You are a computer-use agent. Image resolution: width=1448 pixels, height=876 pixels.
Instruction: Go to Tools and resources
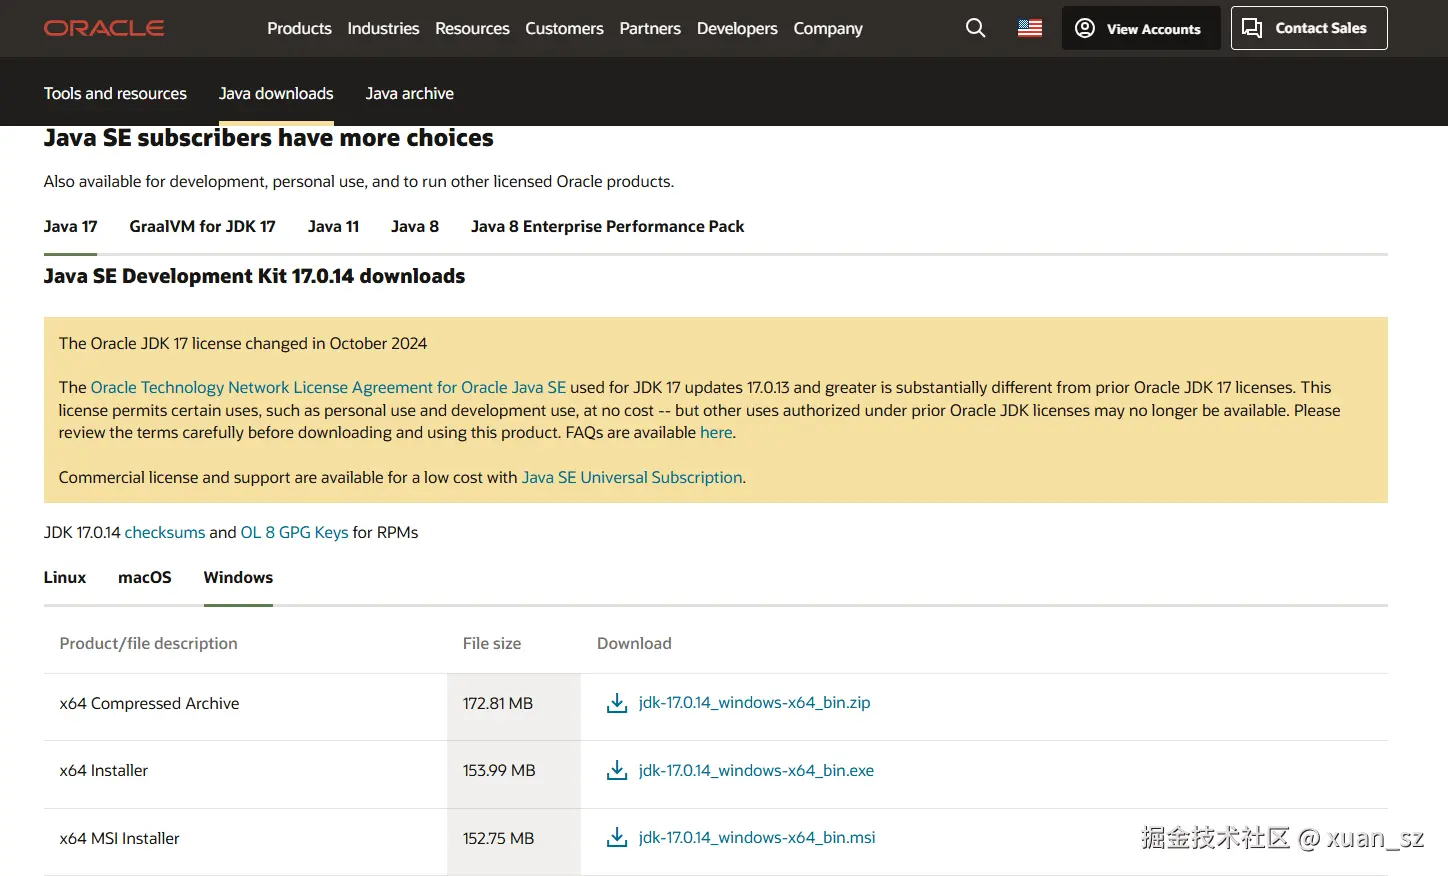point(115,93)
